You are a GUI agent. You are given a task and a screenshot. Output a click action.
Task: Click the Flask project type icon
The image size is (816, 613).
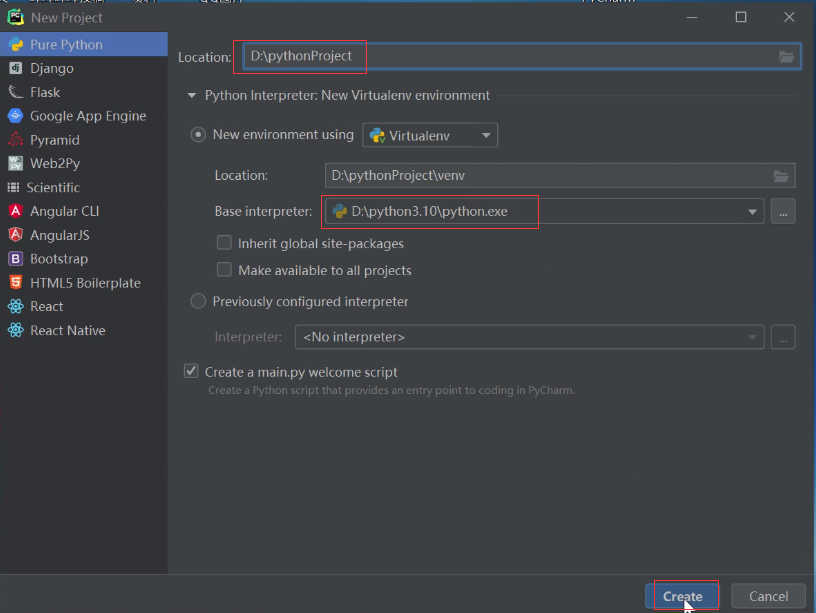click(x=15, y=92)
